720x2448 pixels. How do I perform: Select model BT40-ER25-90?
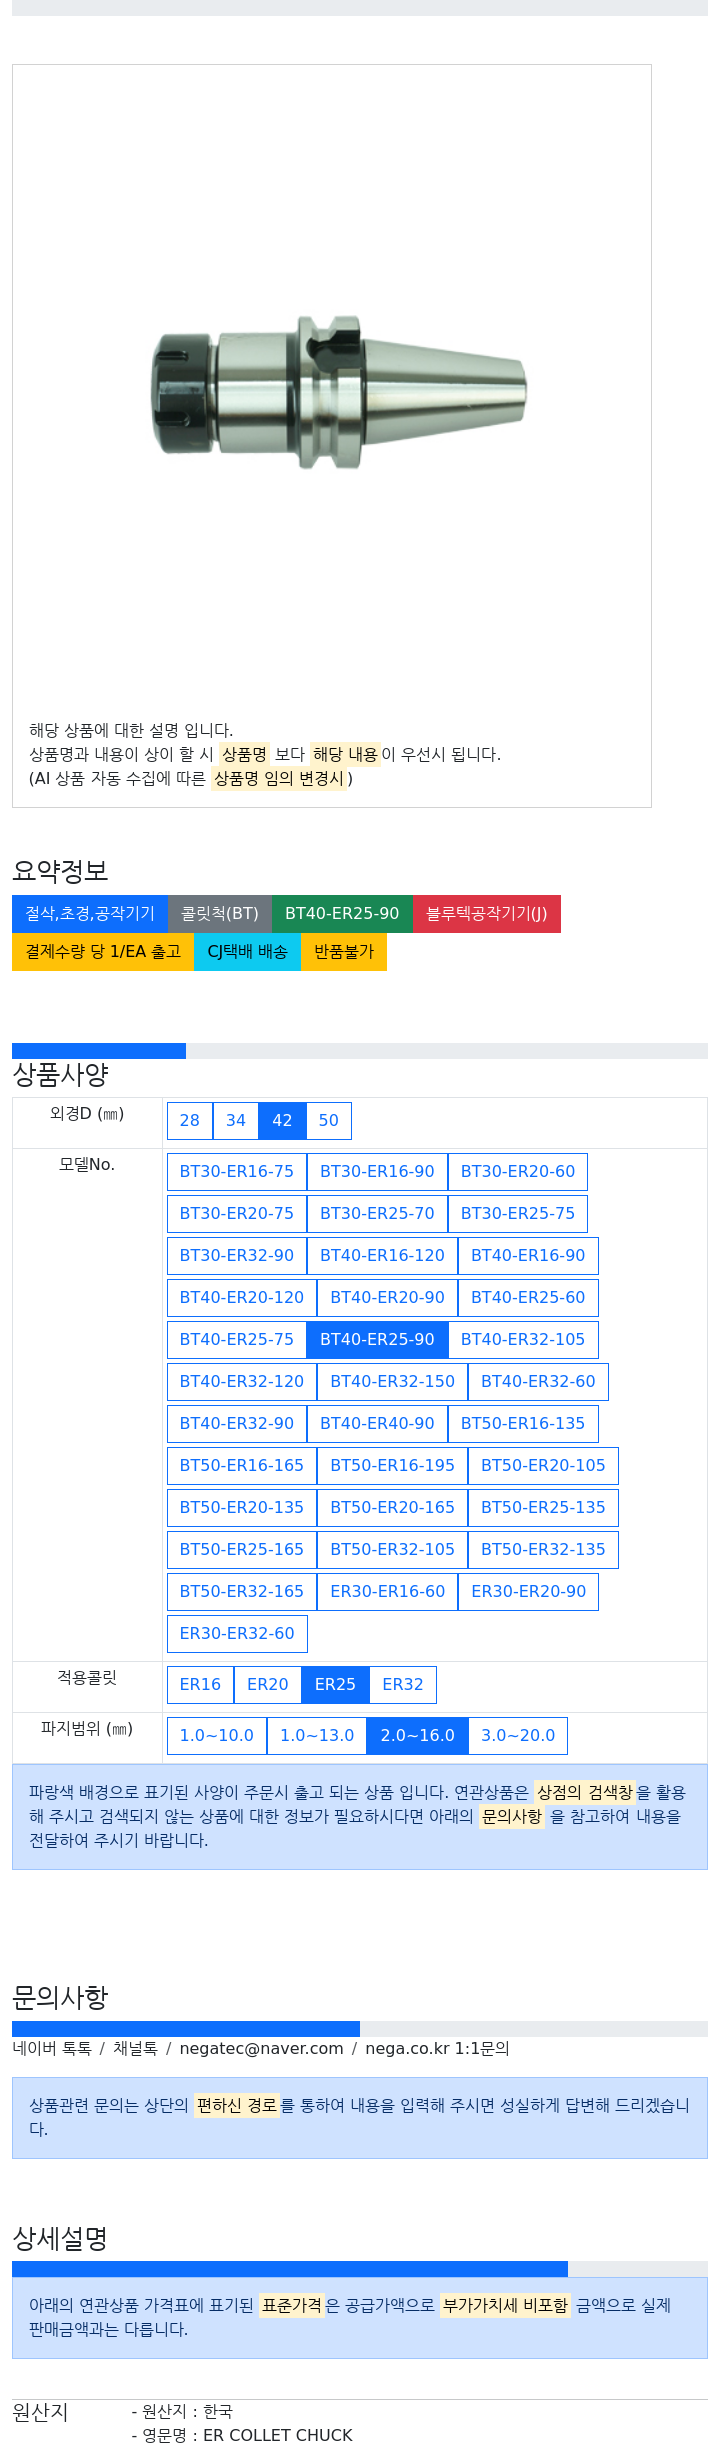[x=377, y=1340]
